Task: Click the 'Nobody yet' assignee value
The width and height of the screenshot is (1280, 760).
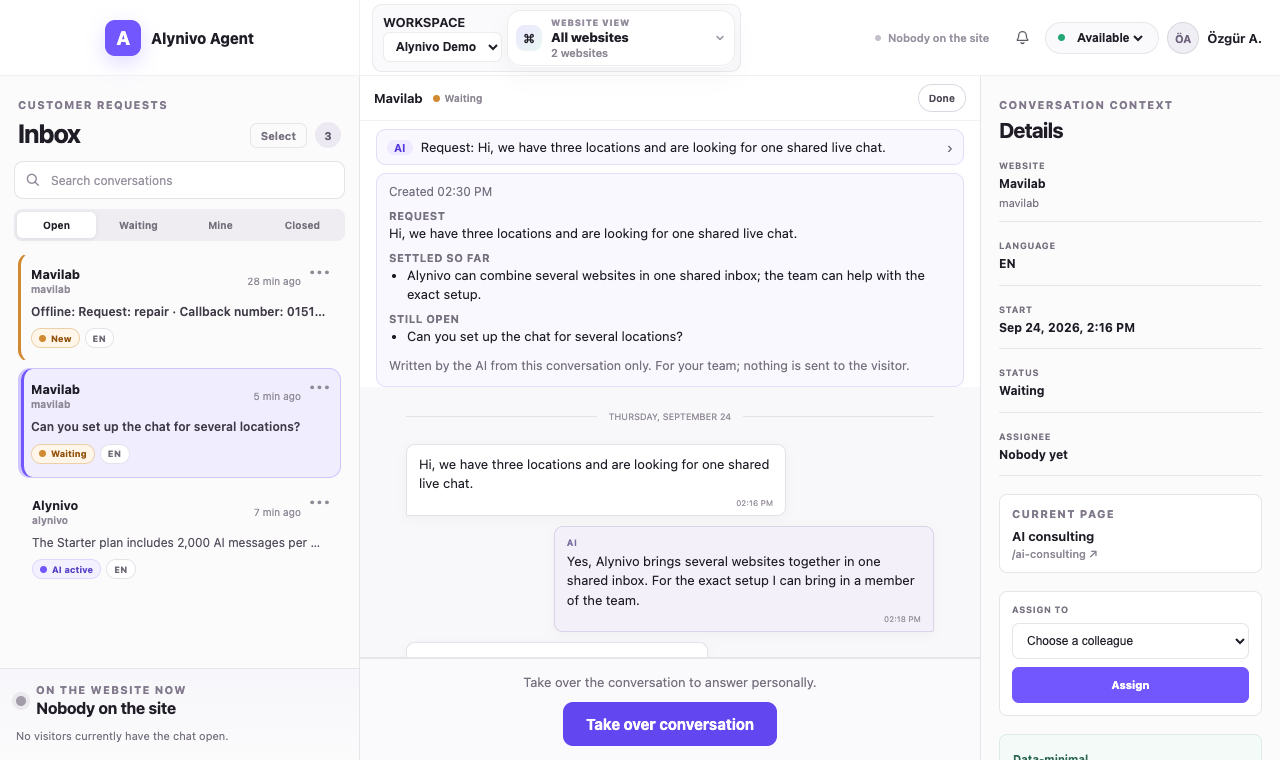Action: click(1033, 455)
